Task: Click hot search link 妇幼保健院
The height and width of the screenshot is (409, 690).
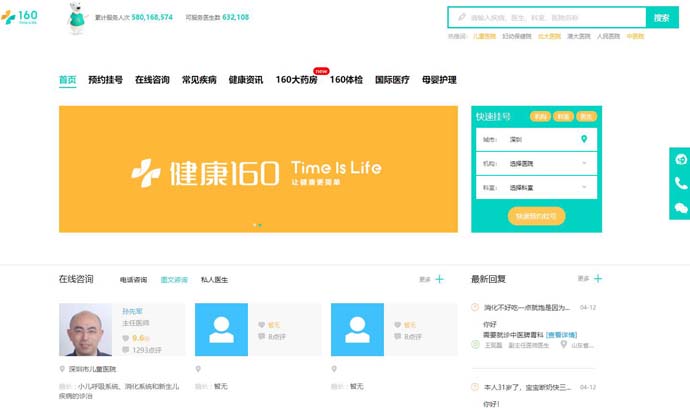Action: point(517,36)
